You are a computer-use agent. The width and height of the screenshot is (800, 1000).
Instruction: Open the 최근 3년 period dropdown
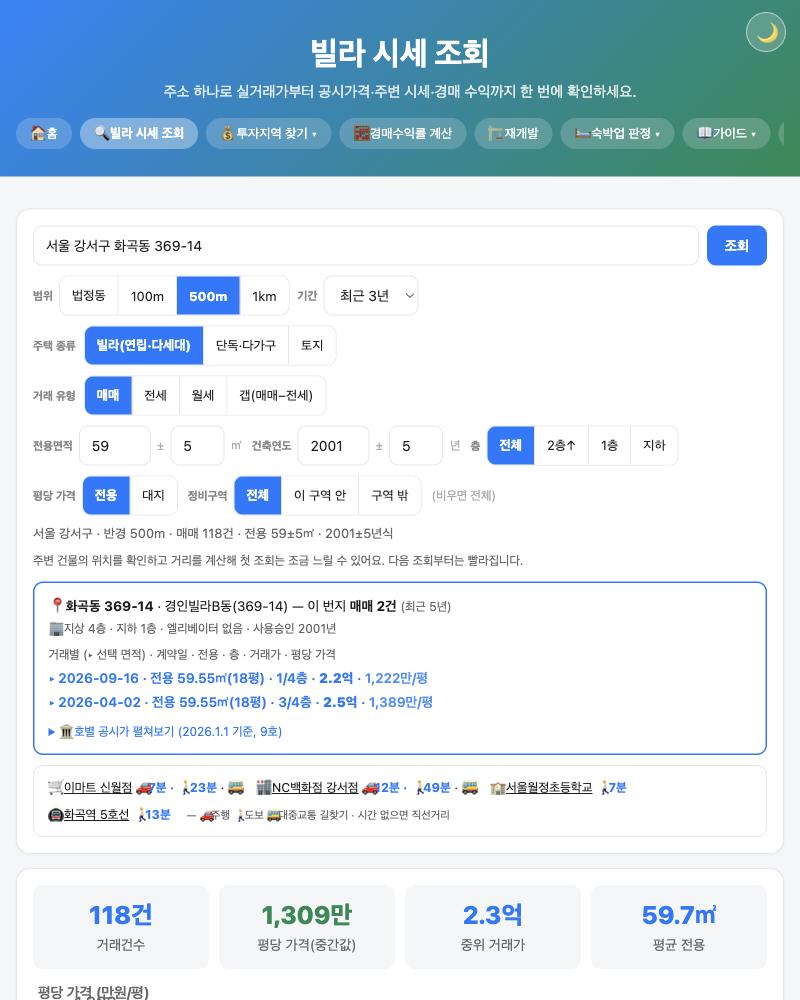click(x=371, y=295)
